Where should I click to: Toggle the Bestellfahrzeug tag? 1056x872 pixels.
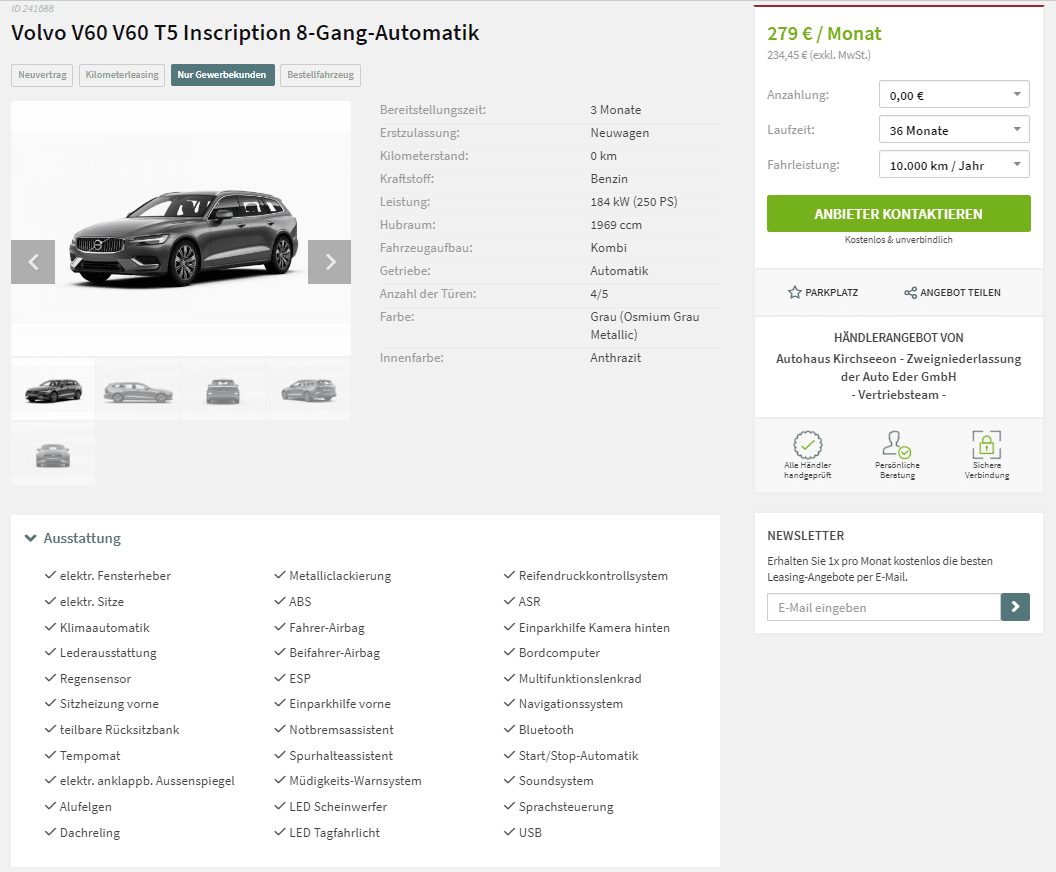tap(321, 75)
